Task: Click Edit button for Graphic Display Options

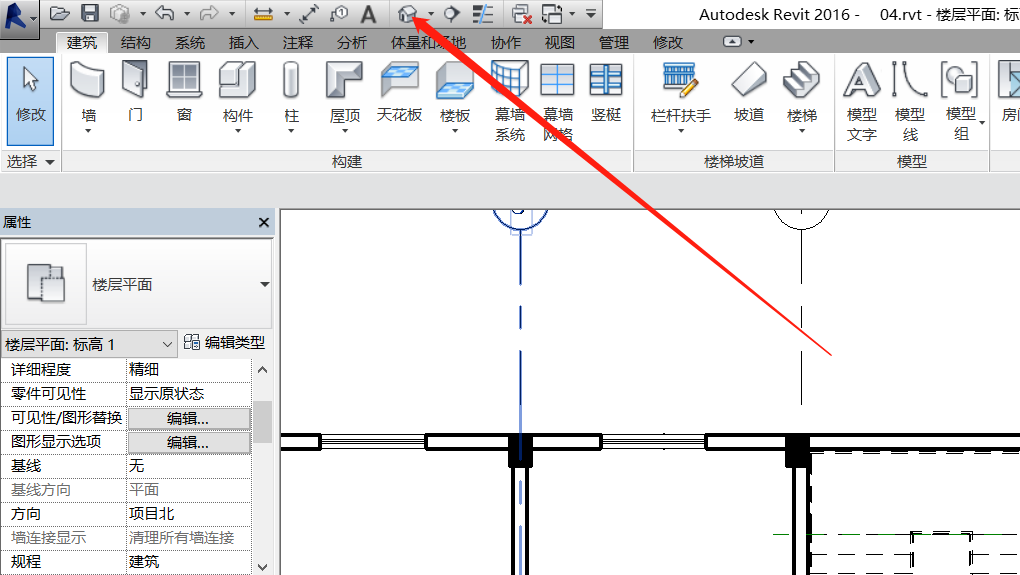Action: [x=188, y=442]
